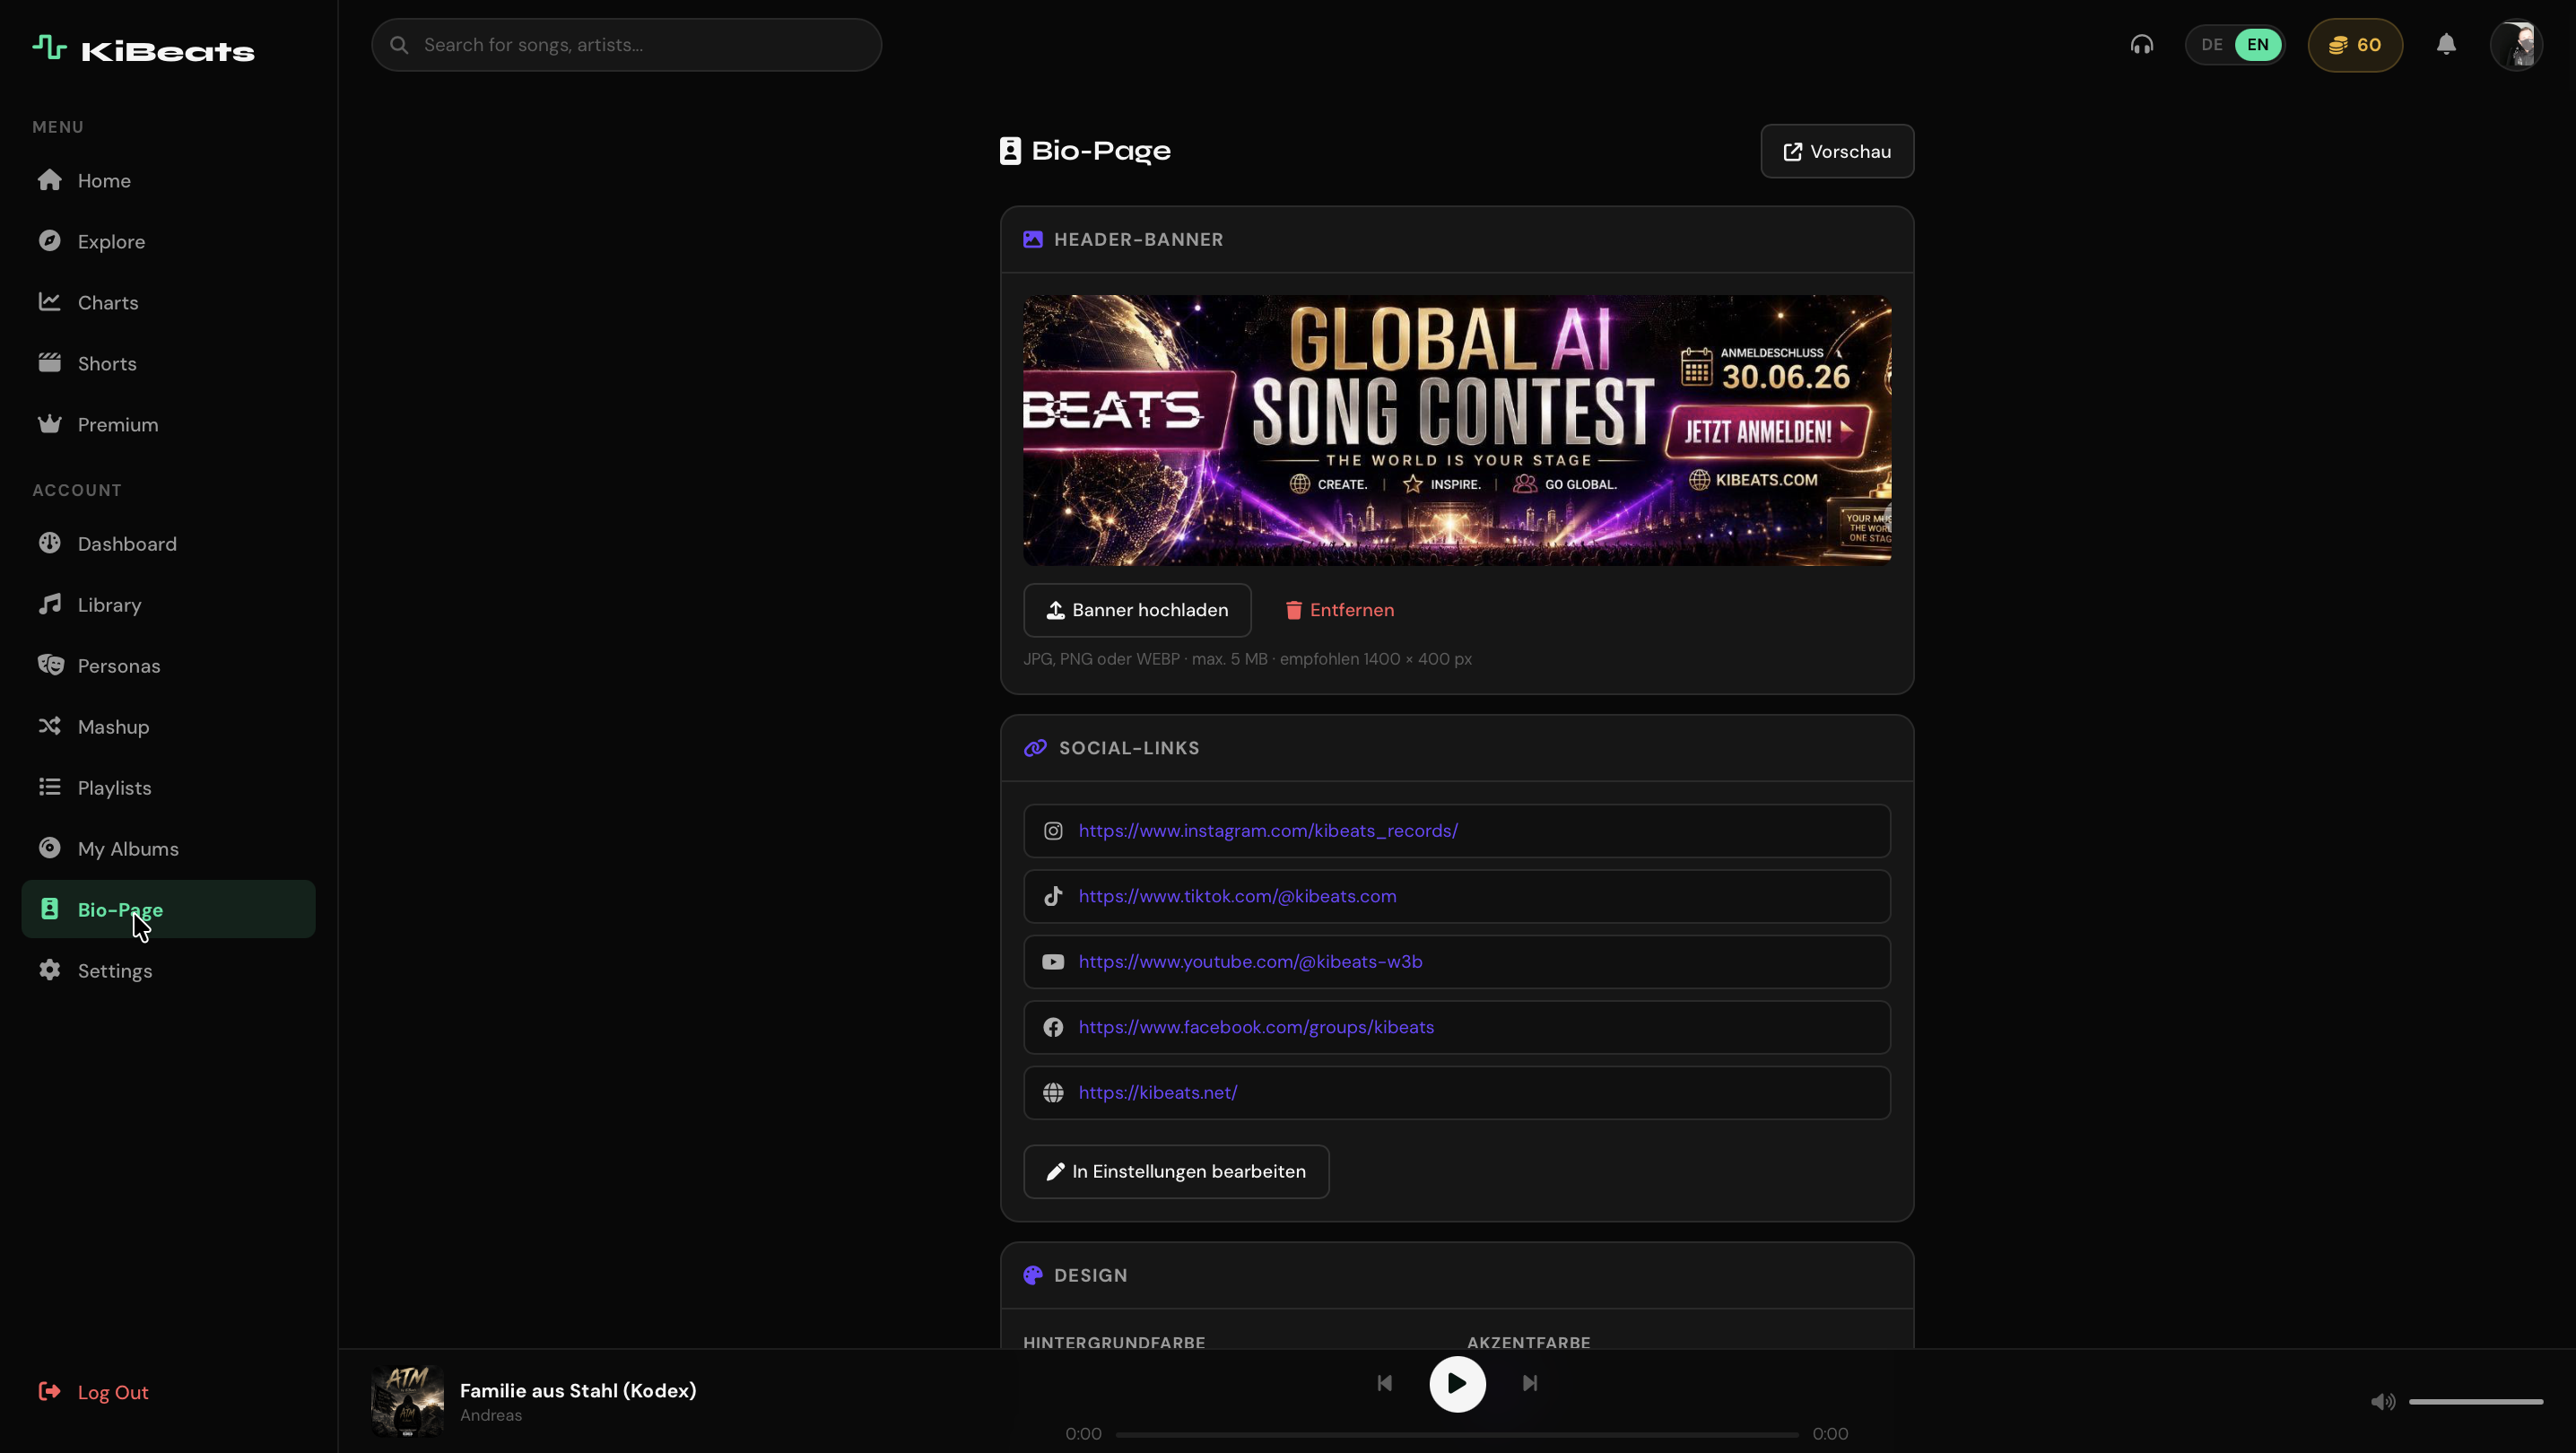2576x1453 pixels.
Task: Adjust the volume slider
Action: [x=2475, y=1402]
